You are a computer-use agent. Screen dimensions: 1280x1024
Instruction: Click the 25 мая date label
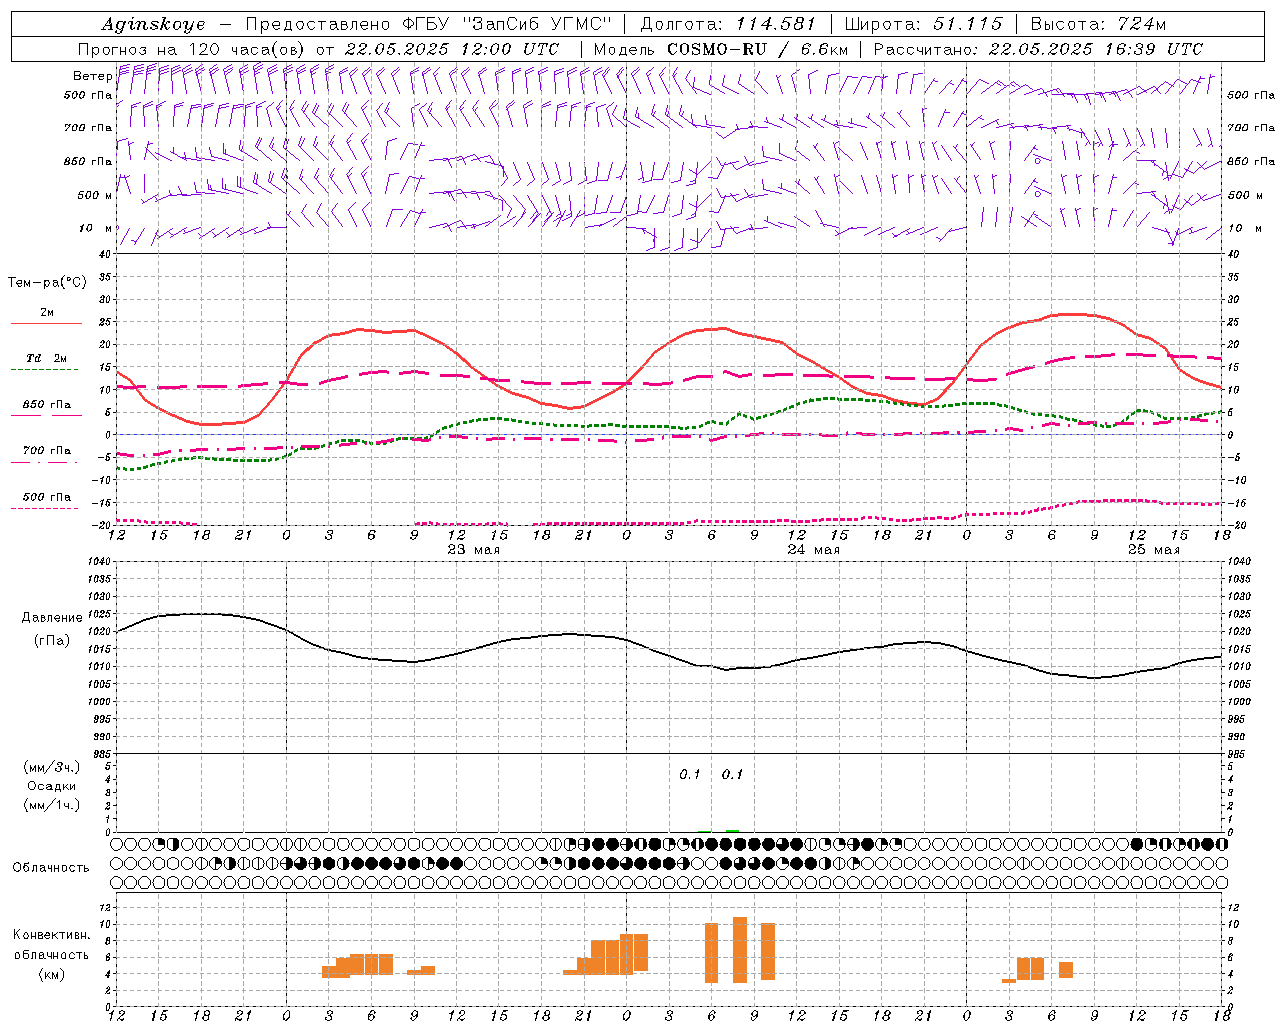coord(1153,550)
